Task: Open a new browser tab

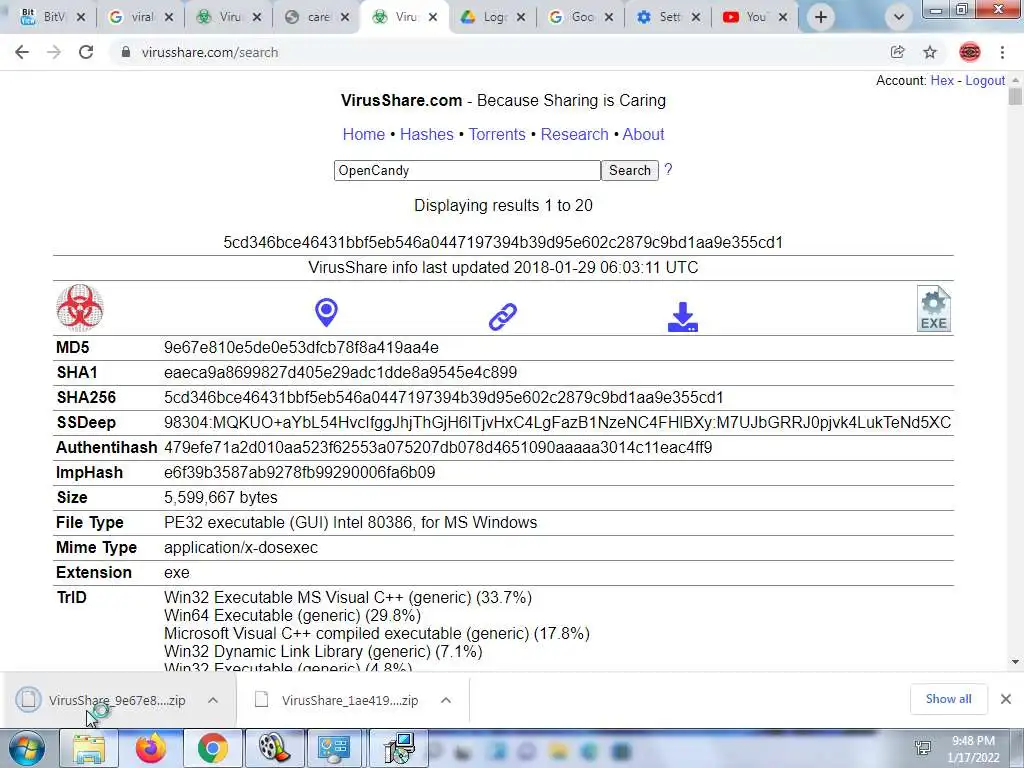Action: [821, 17]
